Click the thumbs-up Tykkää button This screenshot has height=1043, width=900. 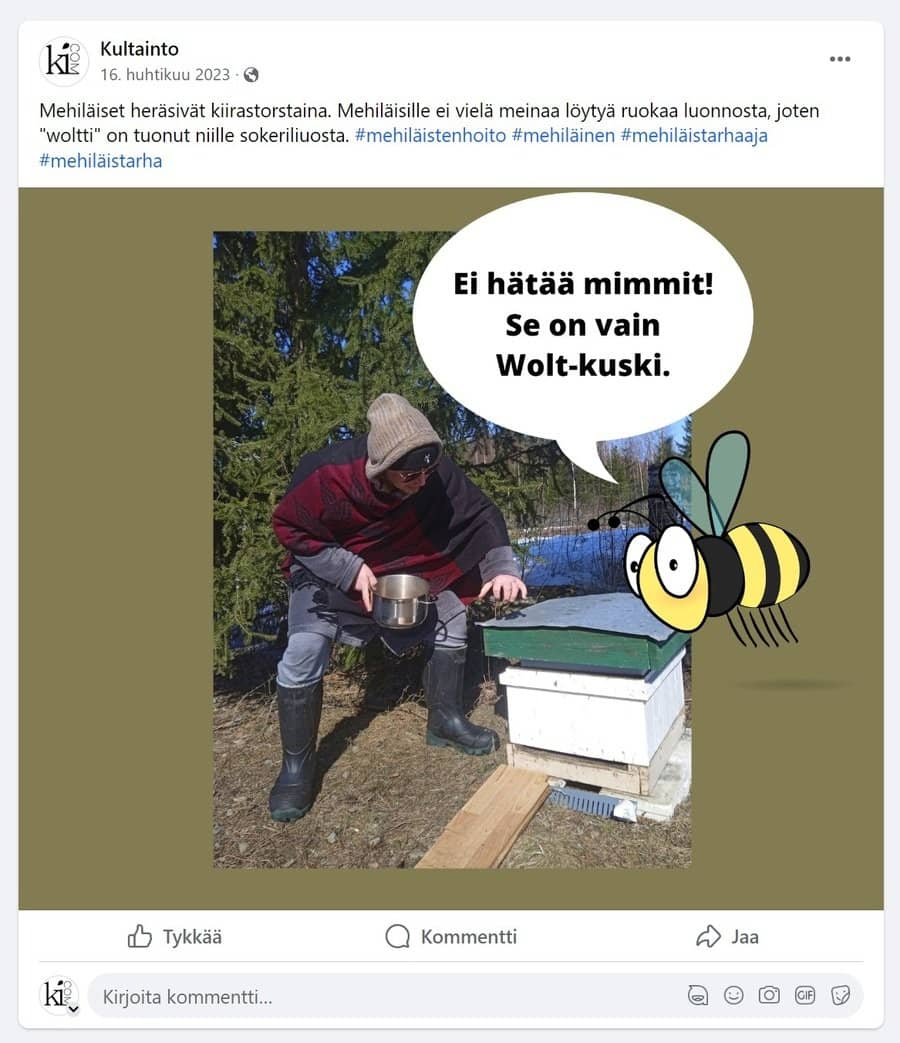click(x=174, y=937)
